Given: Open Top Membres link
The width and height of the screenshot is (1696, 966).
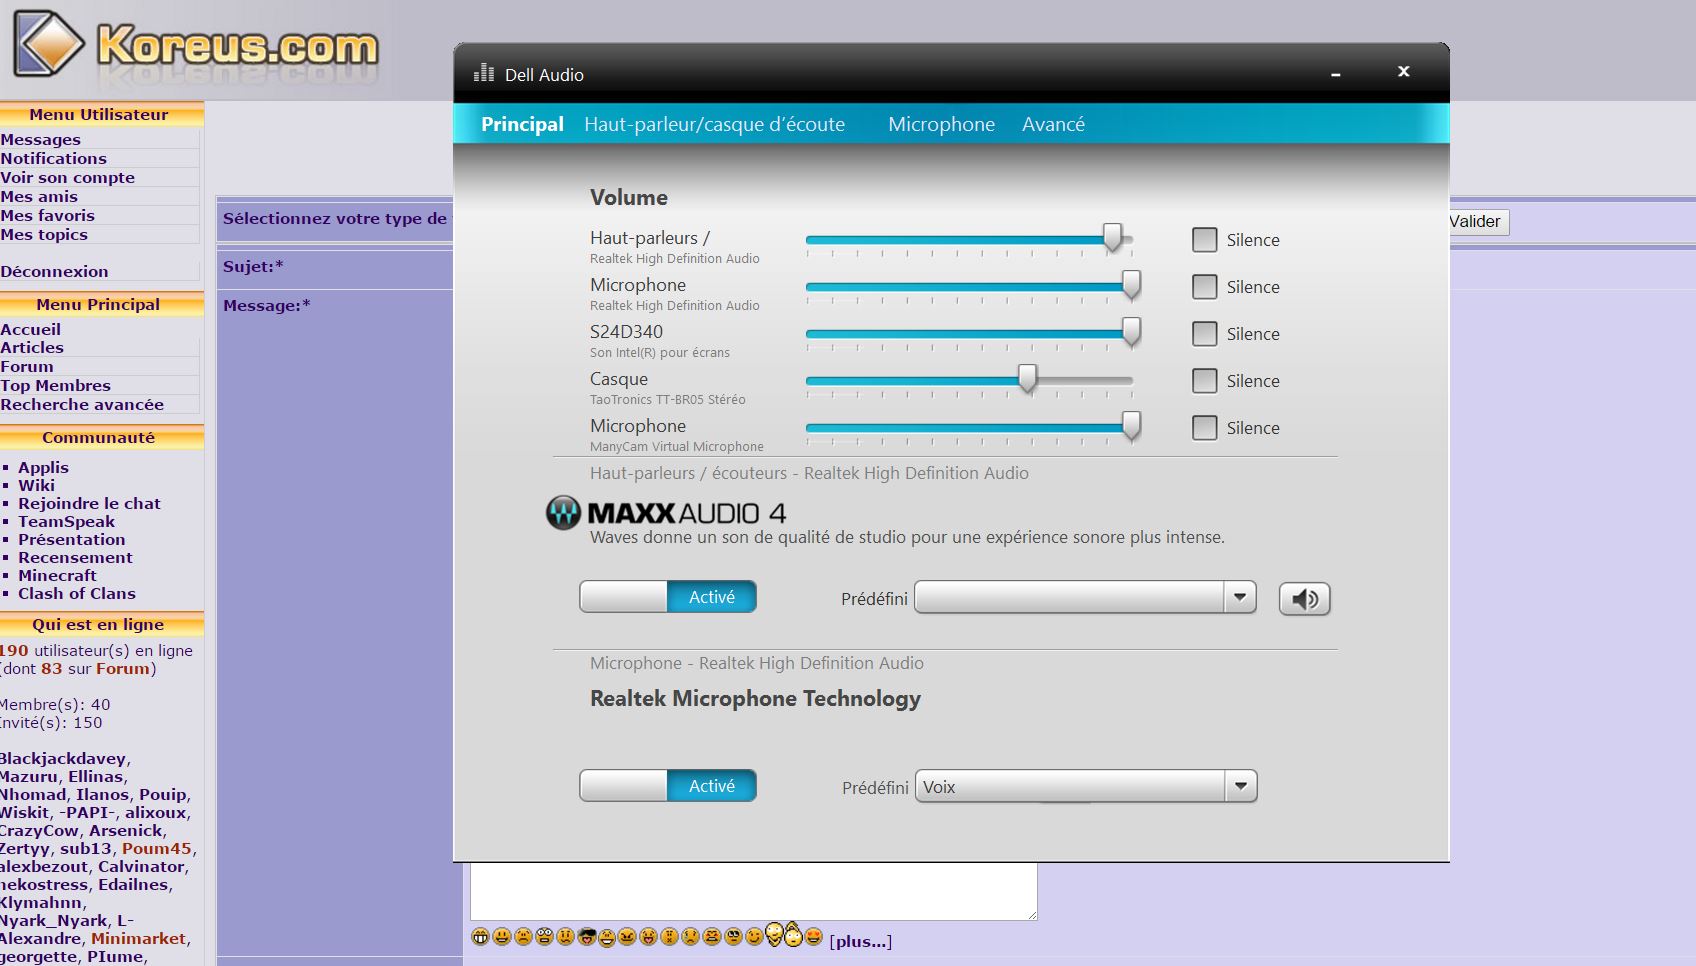Looking at the screenshot, I should [55, 386].
